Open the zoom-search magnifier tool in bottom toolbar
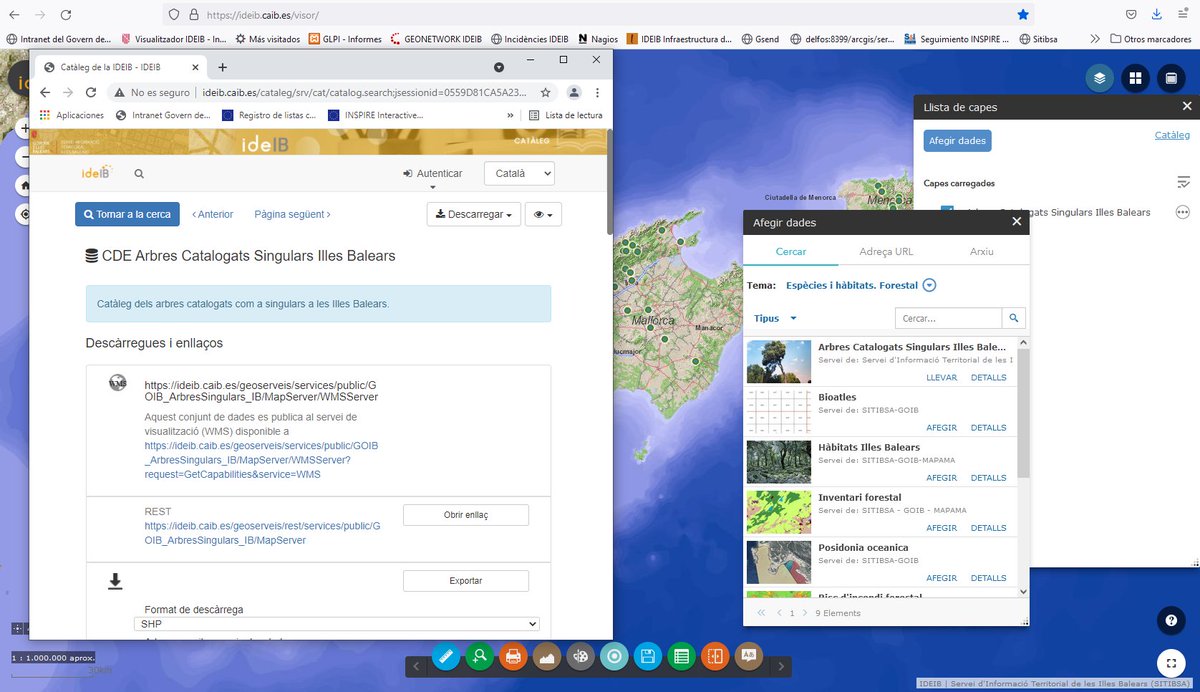Viewport: 1200px width, 692px height. coord(480,657)
